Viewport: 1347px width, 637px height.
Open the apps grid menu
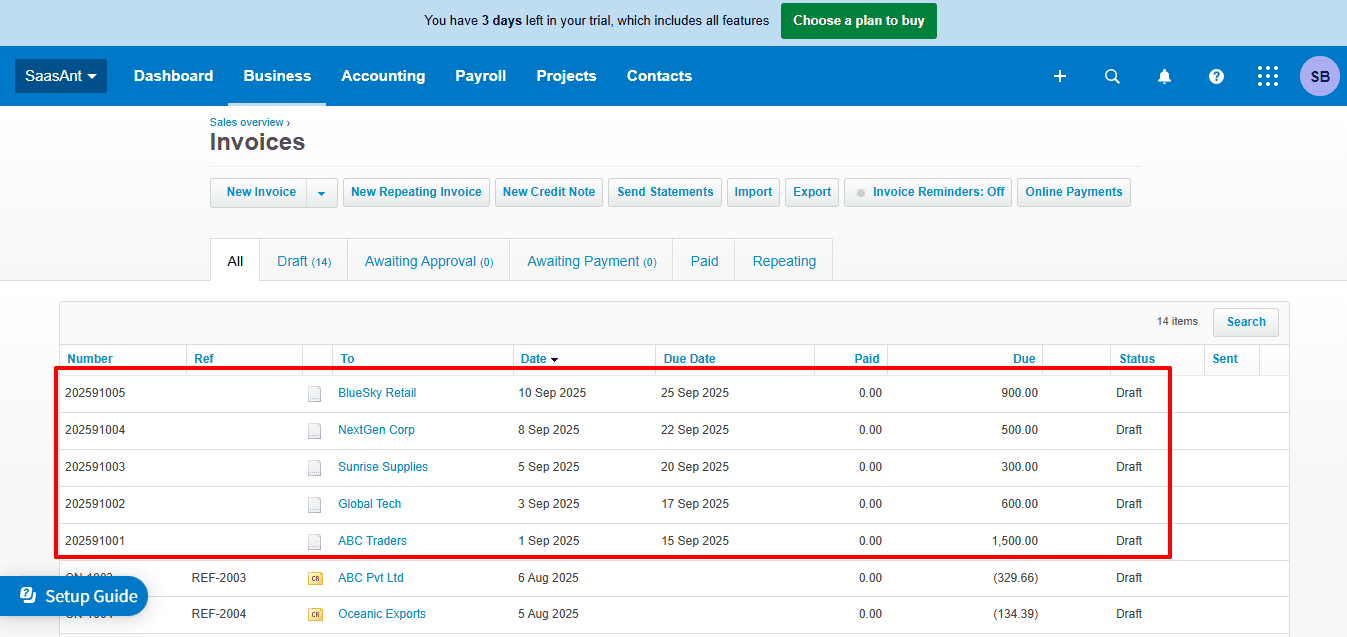coord(1268,76)
